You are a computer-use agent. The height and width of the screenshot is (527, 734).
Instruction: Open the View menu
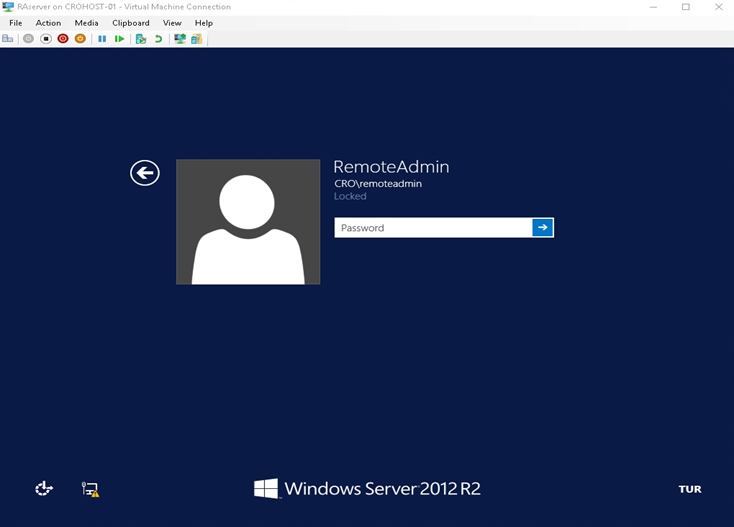pos(172,23)
